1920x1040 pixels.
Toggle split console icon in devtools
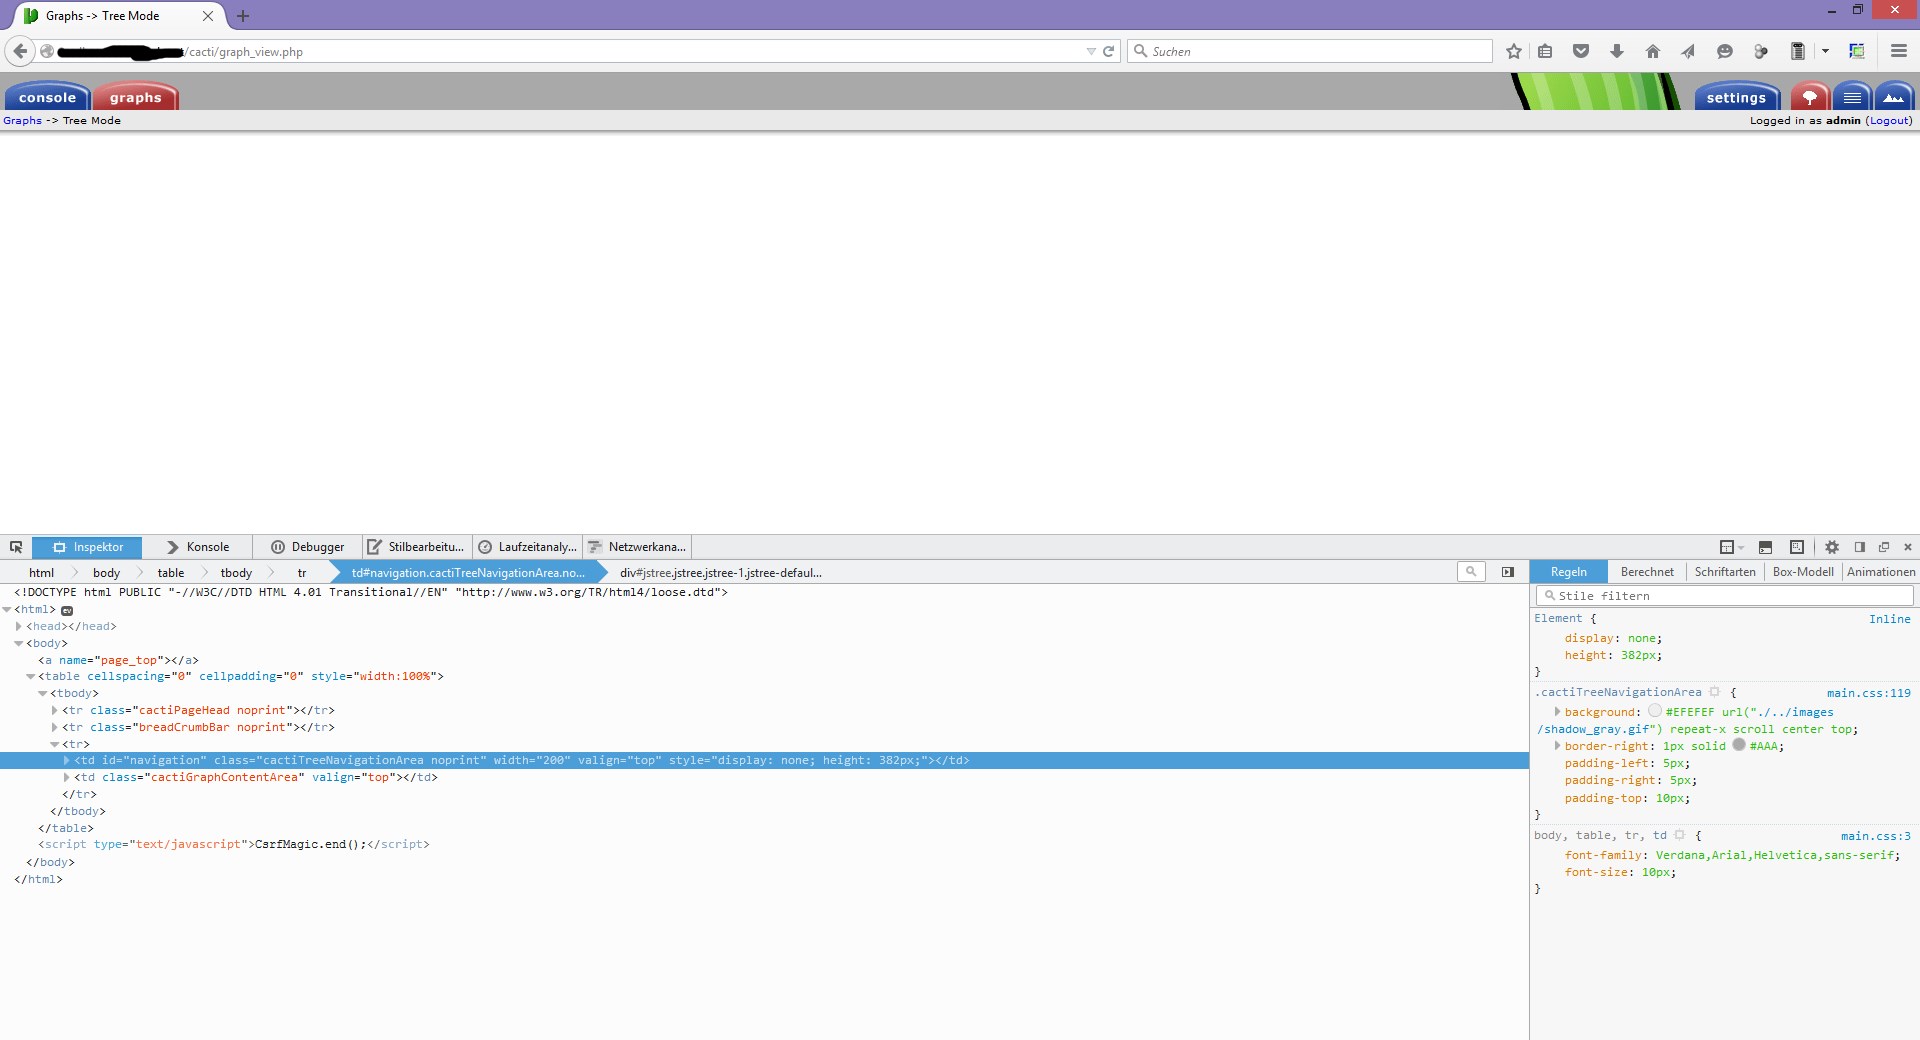point(1765,547)
